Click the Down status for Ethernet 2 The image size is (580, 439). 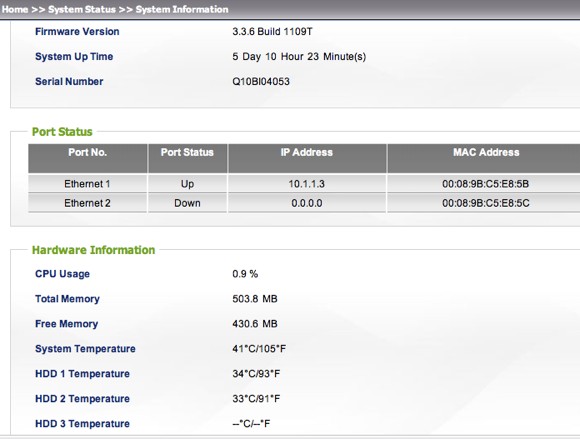187,203
